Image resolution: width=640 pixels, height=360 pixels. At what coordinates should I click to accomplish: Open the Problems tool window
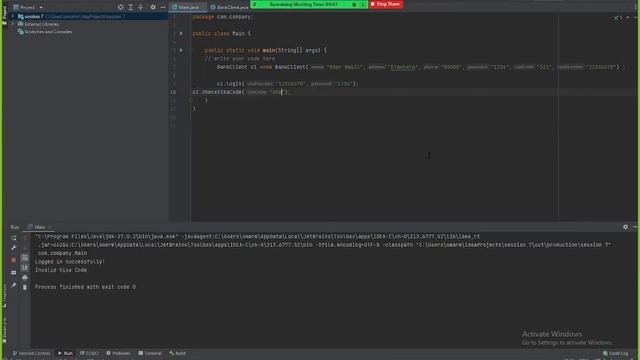[x=118, y=353]
